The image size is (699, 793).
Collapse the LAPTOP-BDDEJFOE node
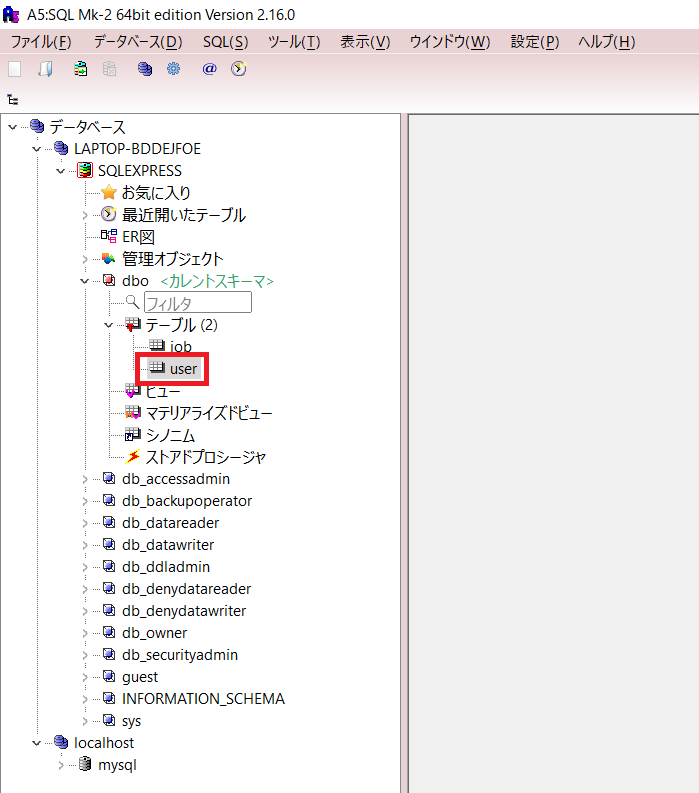click(x=36, y=149)
